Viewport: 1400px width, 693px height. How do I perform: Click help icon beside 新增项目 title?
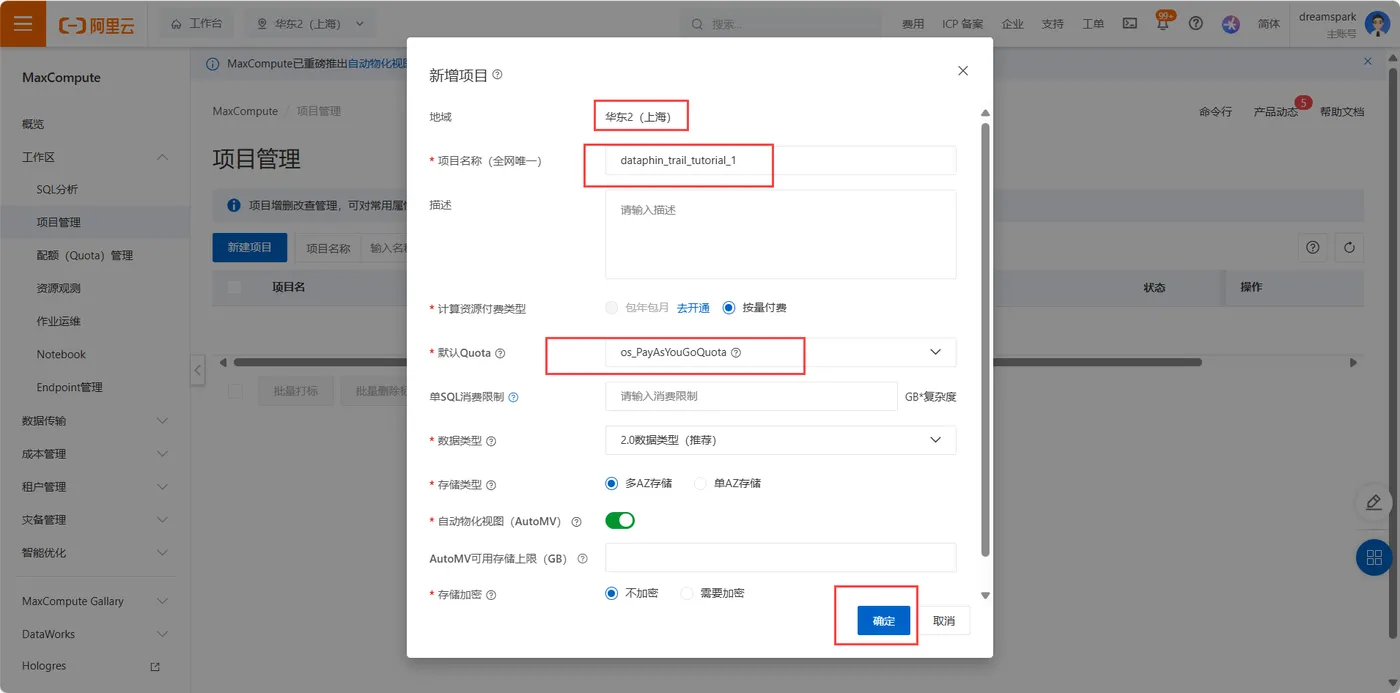(x=498, y=75)
